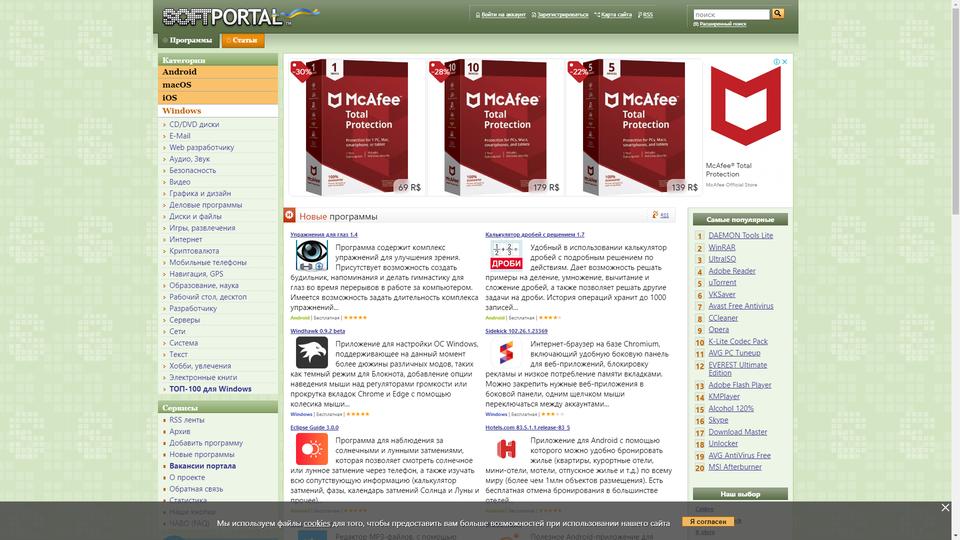The height and width of the screenshot is (540, 960).
Task: Open the Hotels.com app icon
Action: tap(506, 449)
